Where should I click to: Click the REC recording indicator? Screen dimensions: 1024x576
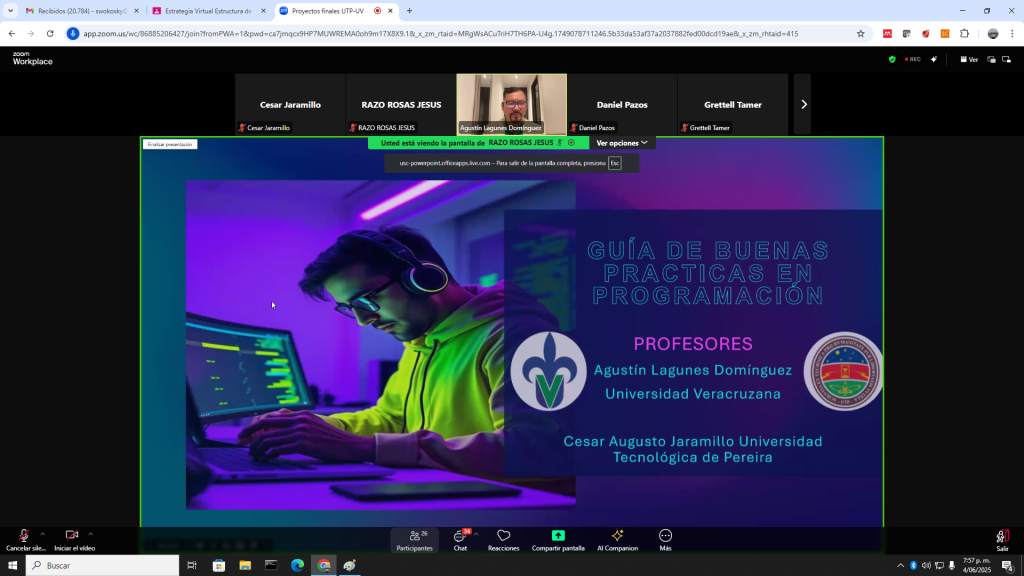tap(913, 59)
